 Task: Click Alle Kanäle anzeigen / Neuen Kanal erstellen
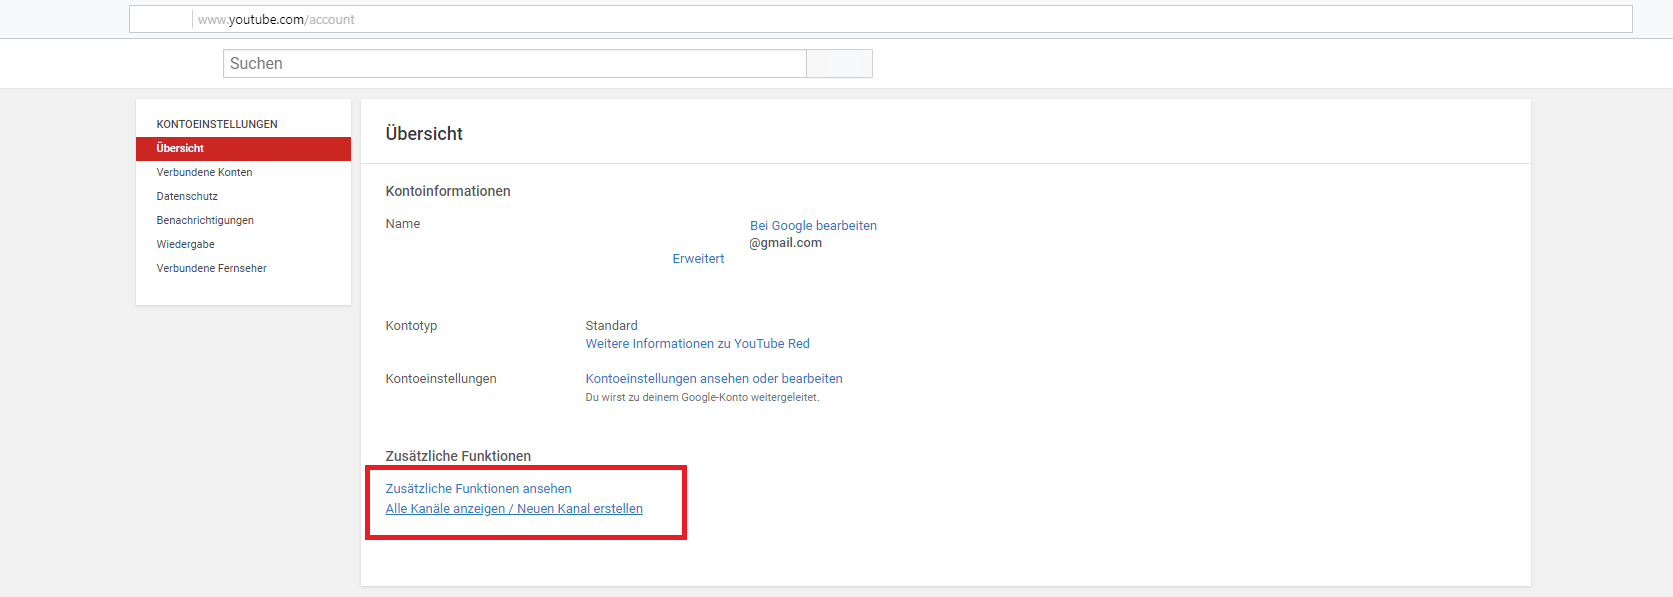[x=514, y=508]
